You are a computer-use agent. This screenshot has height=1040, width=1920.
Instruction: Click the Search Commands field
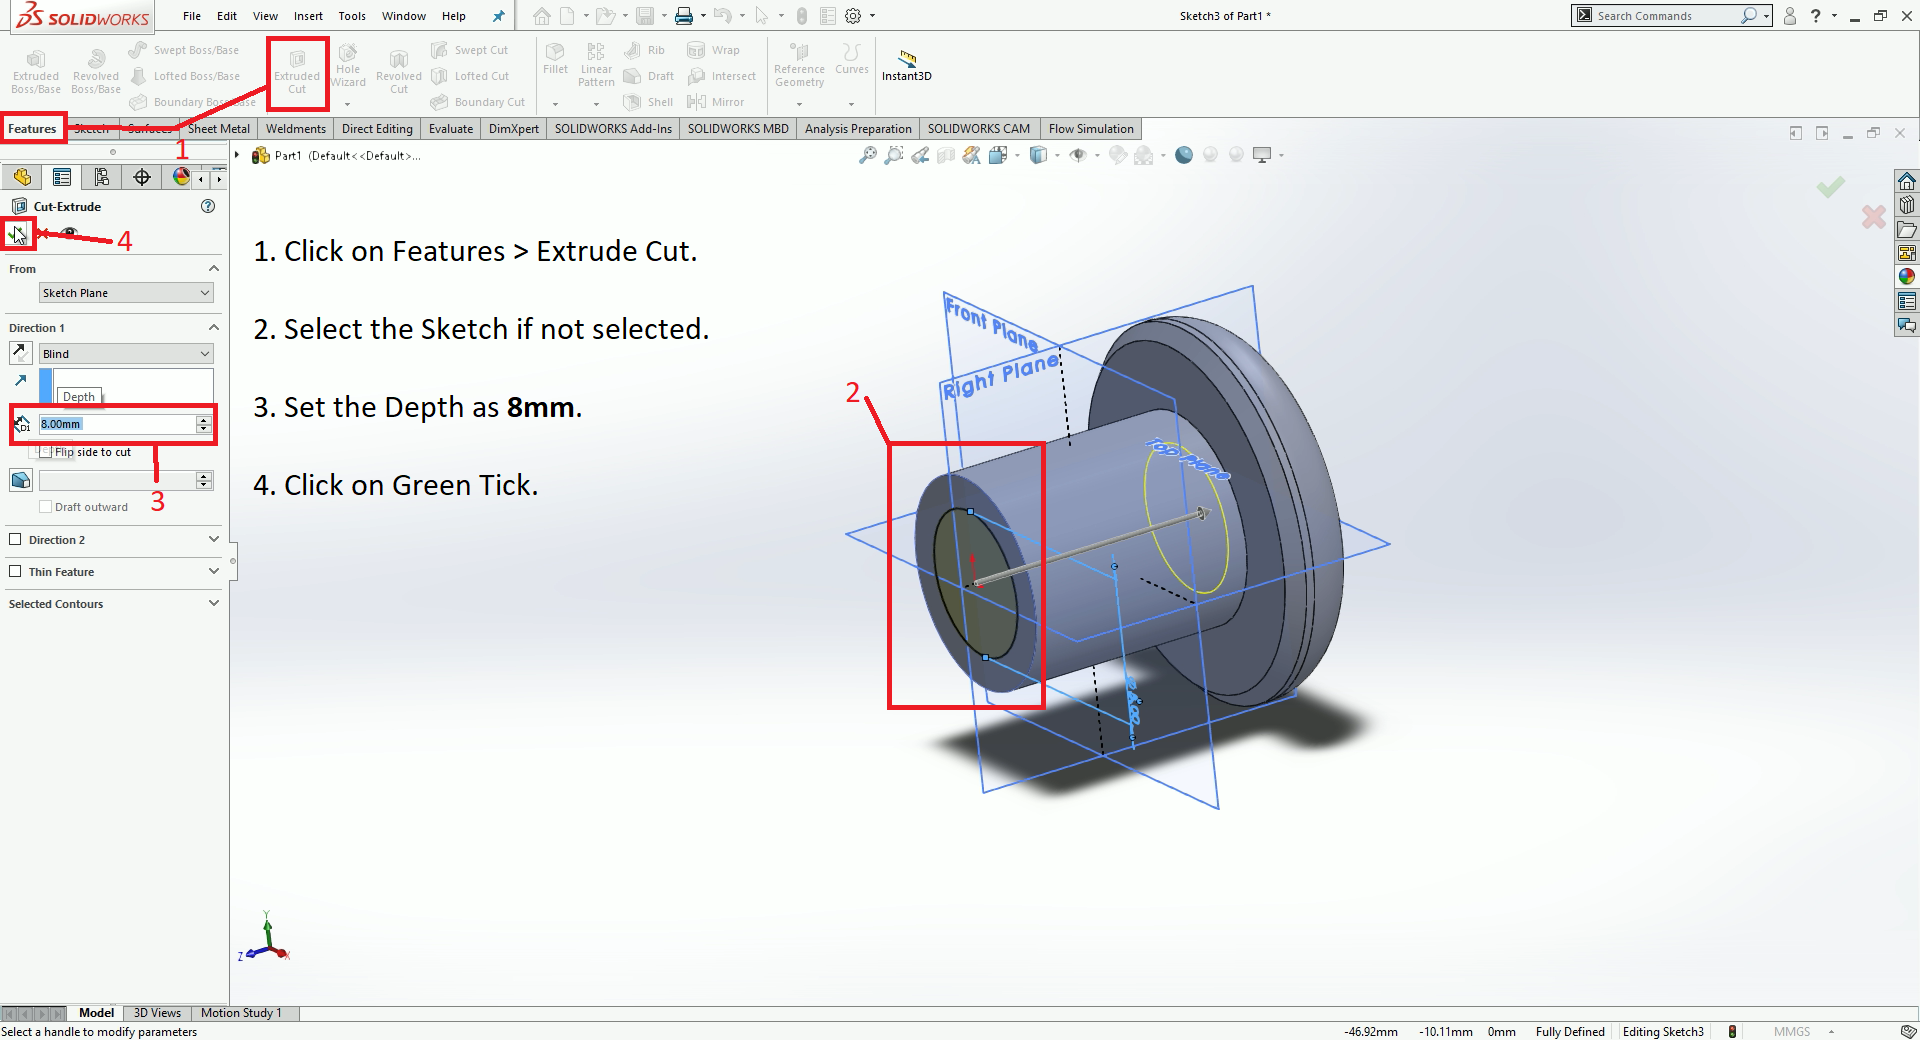(1671, 16)
